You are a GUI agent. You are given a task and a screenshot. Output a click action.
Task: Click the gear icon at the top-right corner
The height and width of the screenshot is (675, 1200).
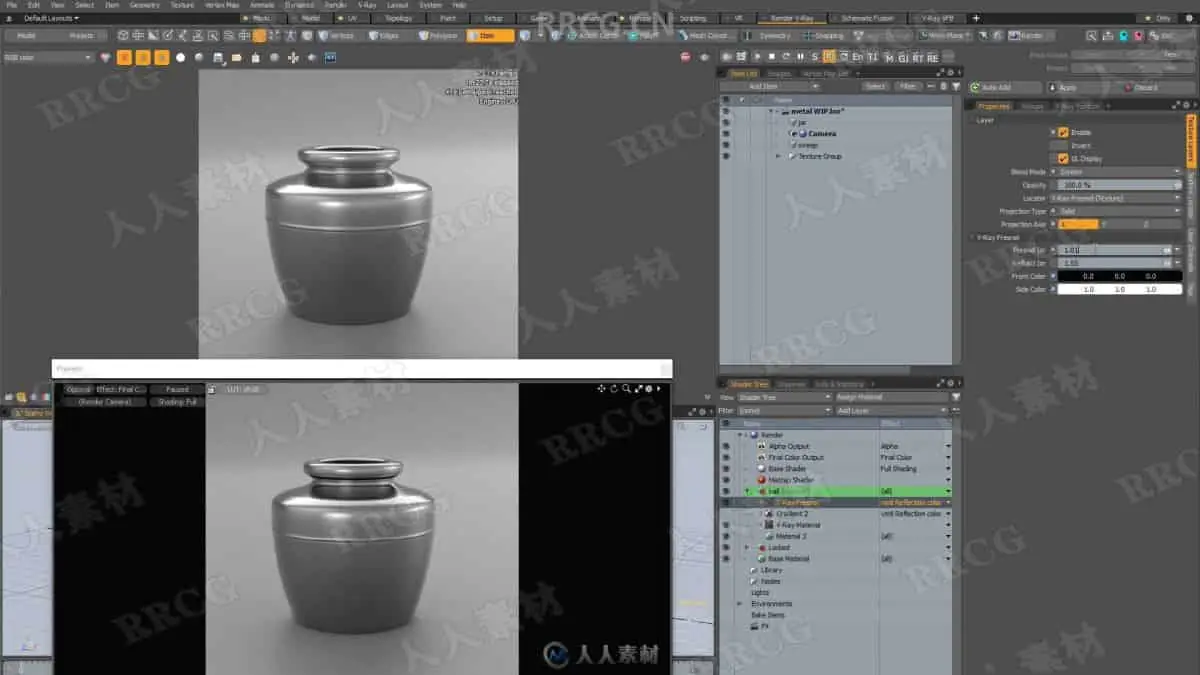(1190, 18)
